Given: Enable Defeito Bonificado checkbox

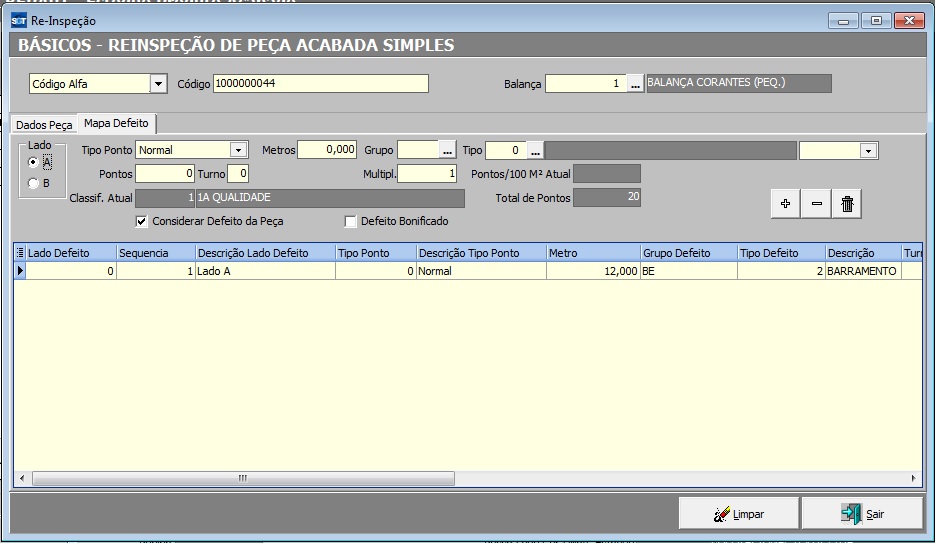Looking at the screenshot, I should tap(350, 221).
